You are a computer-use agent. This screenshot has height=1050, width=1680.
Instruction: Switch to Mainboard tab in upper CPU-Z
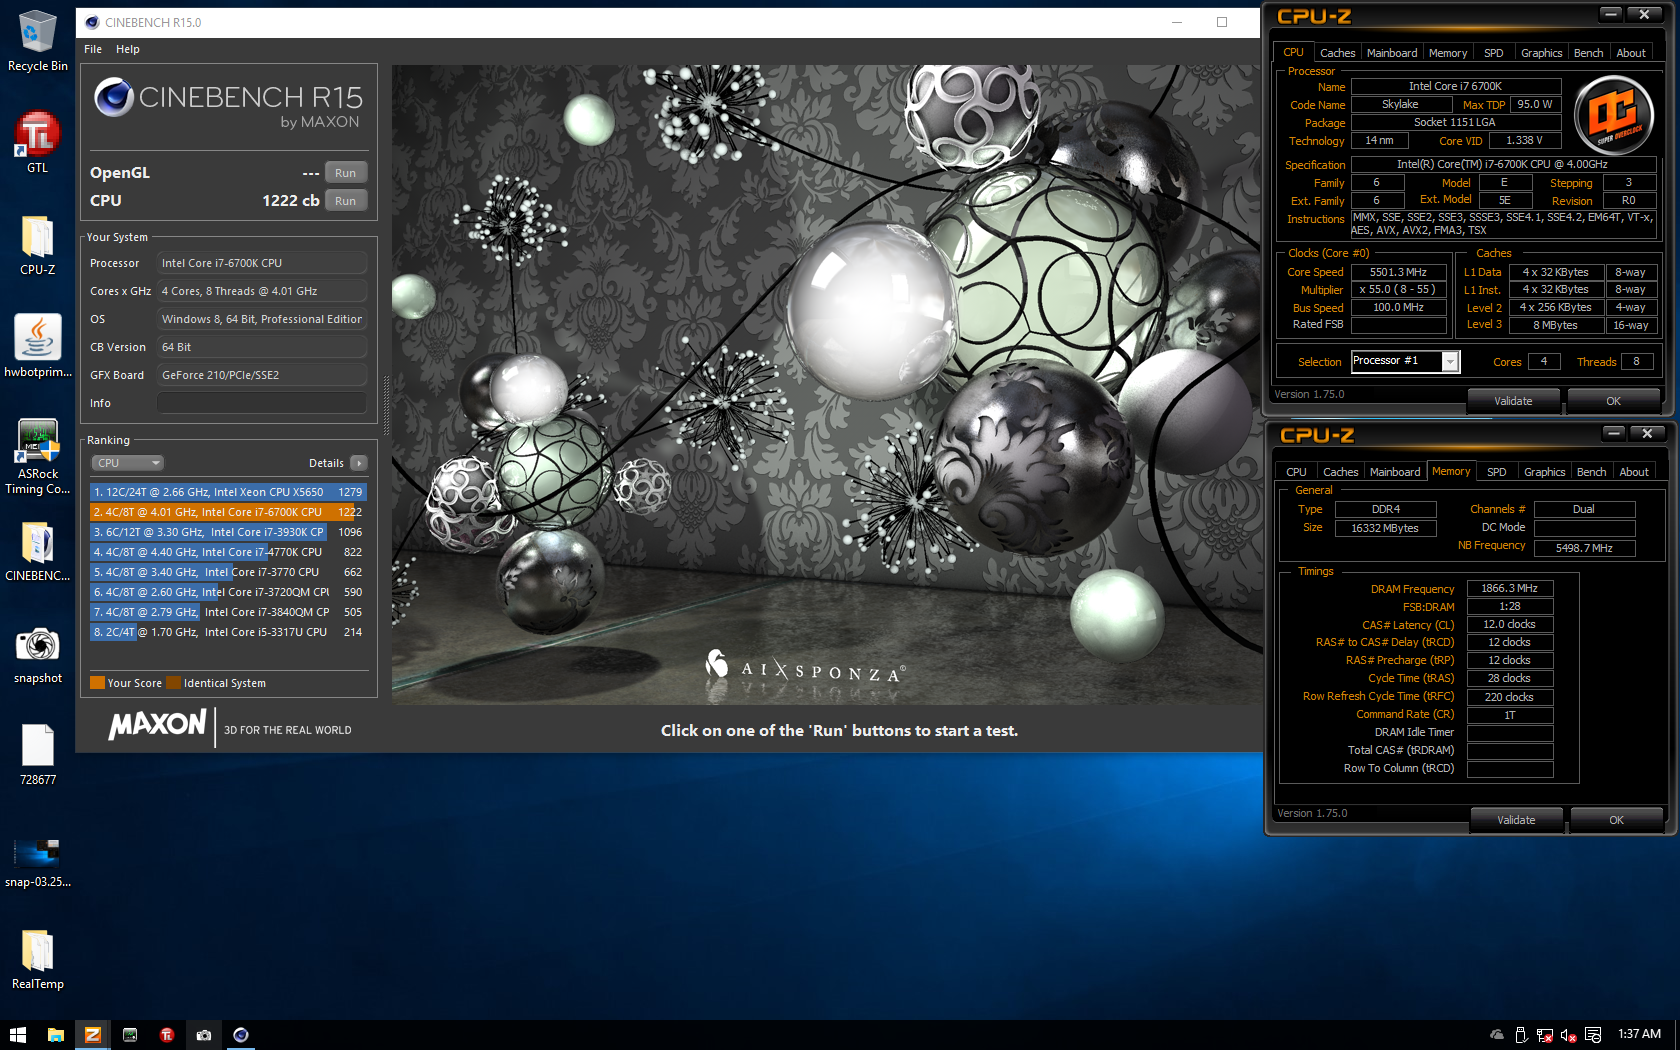click(1392, 53)
